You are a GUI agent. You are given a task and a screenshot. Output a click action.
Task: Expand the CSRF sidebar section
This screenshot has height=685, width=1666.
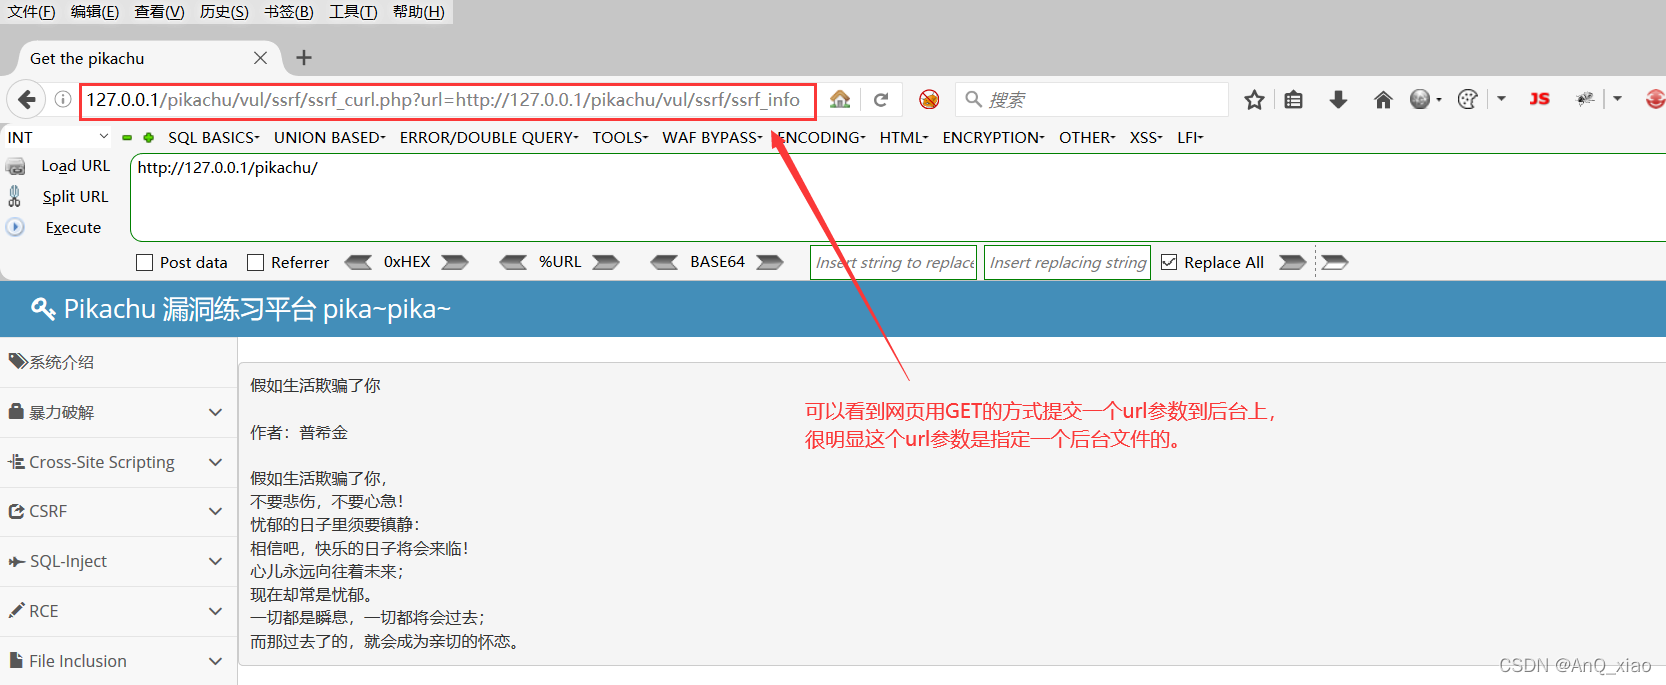pos(118,511)
